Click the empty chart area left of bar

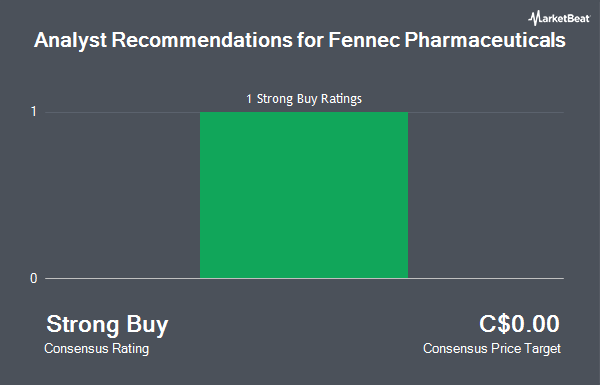[122, 195]
